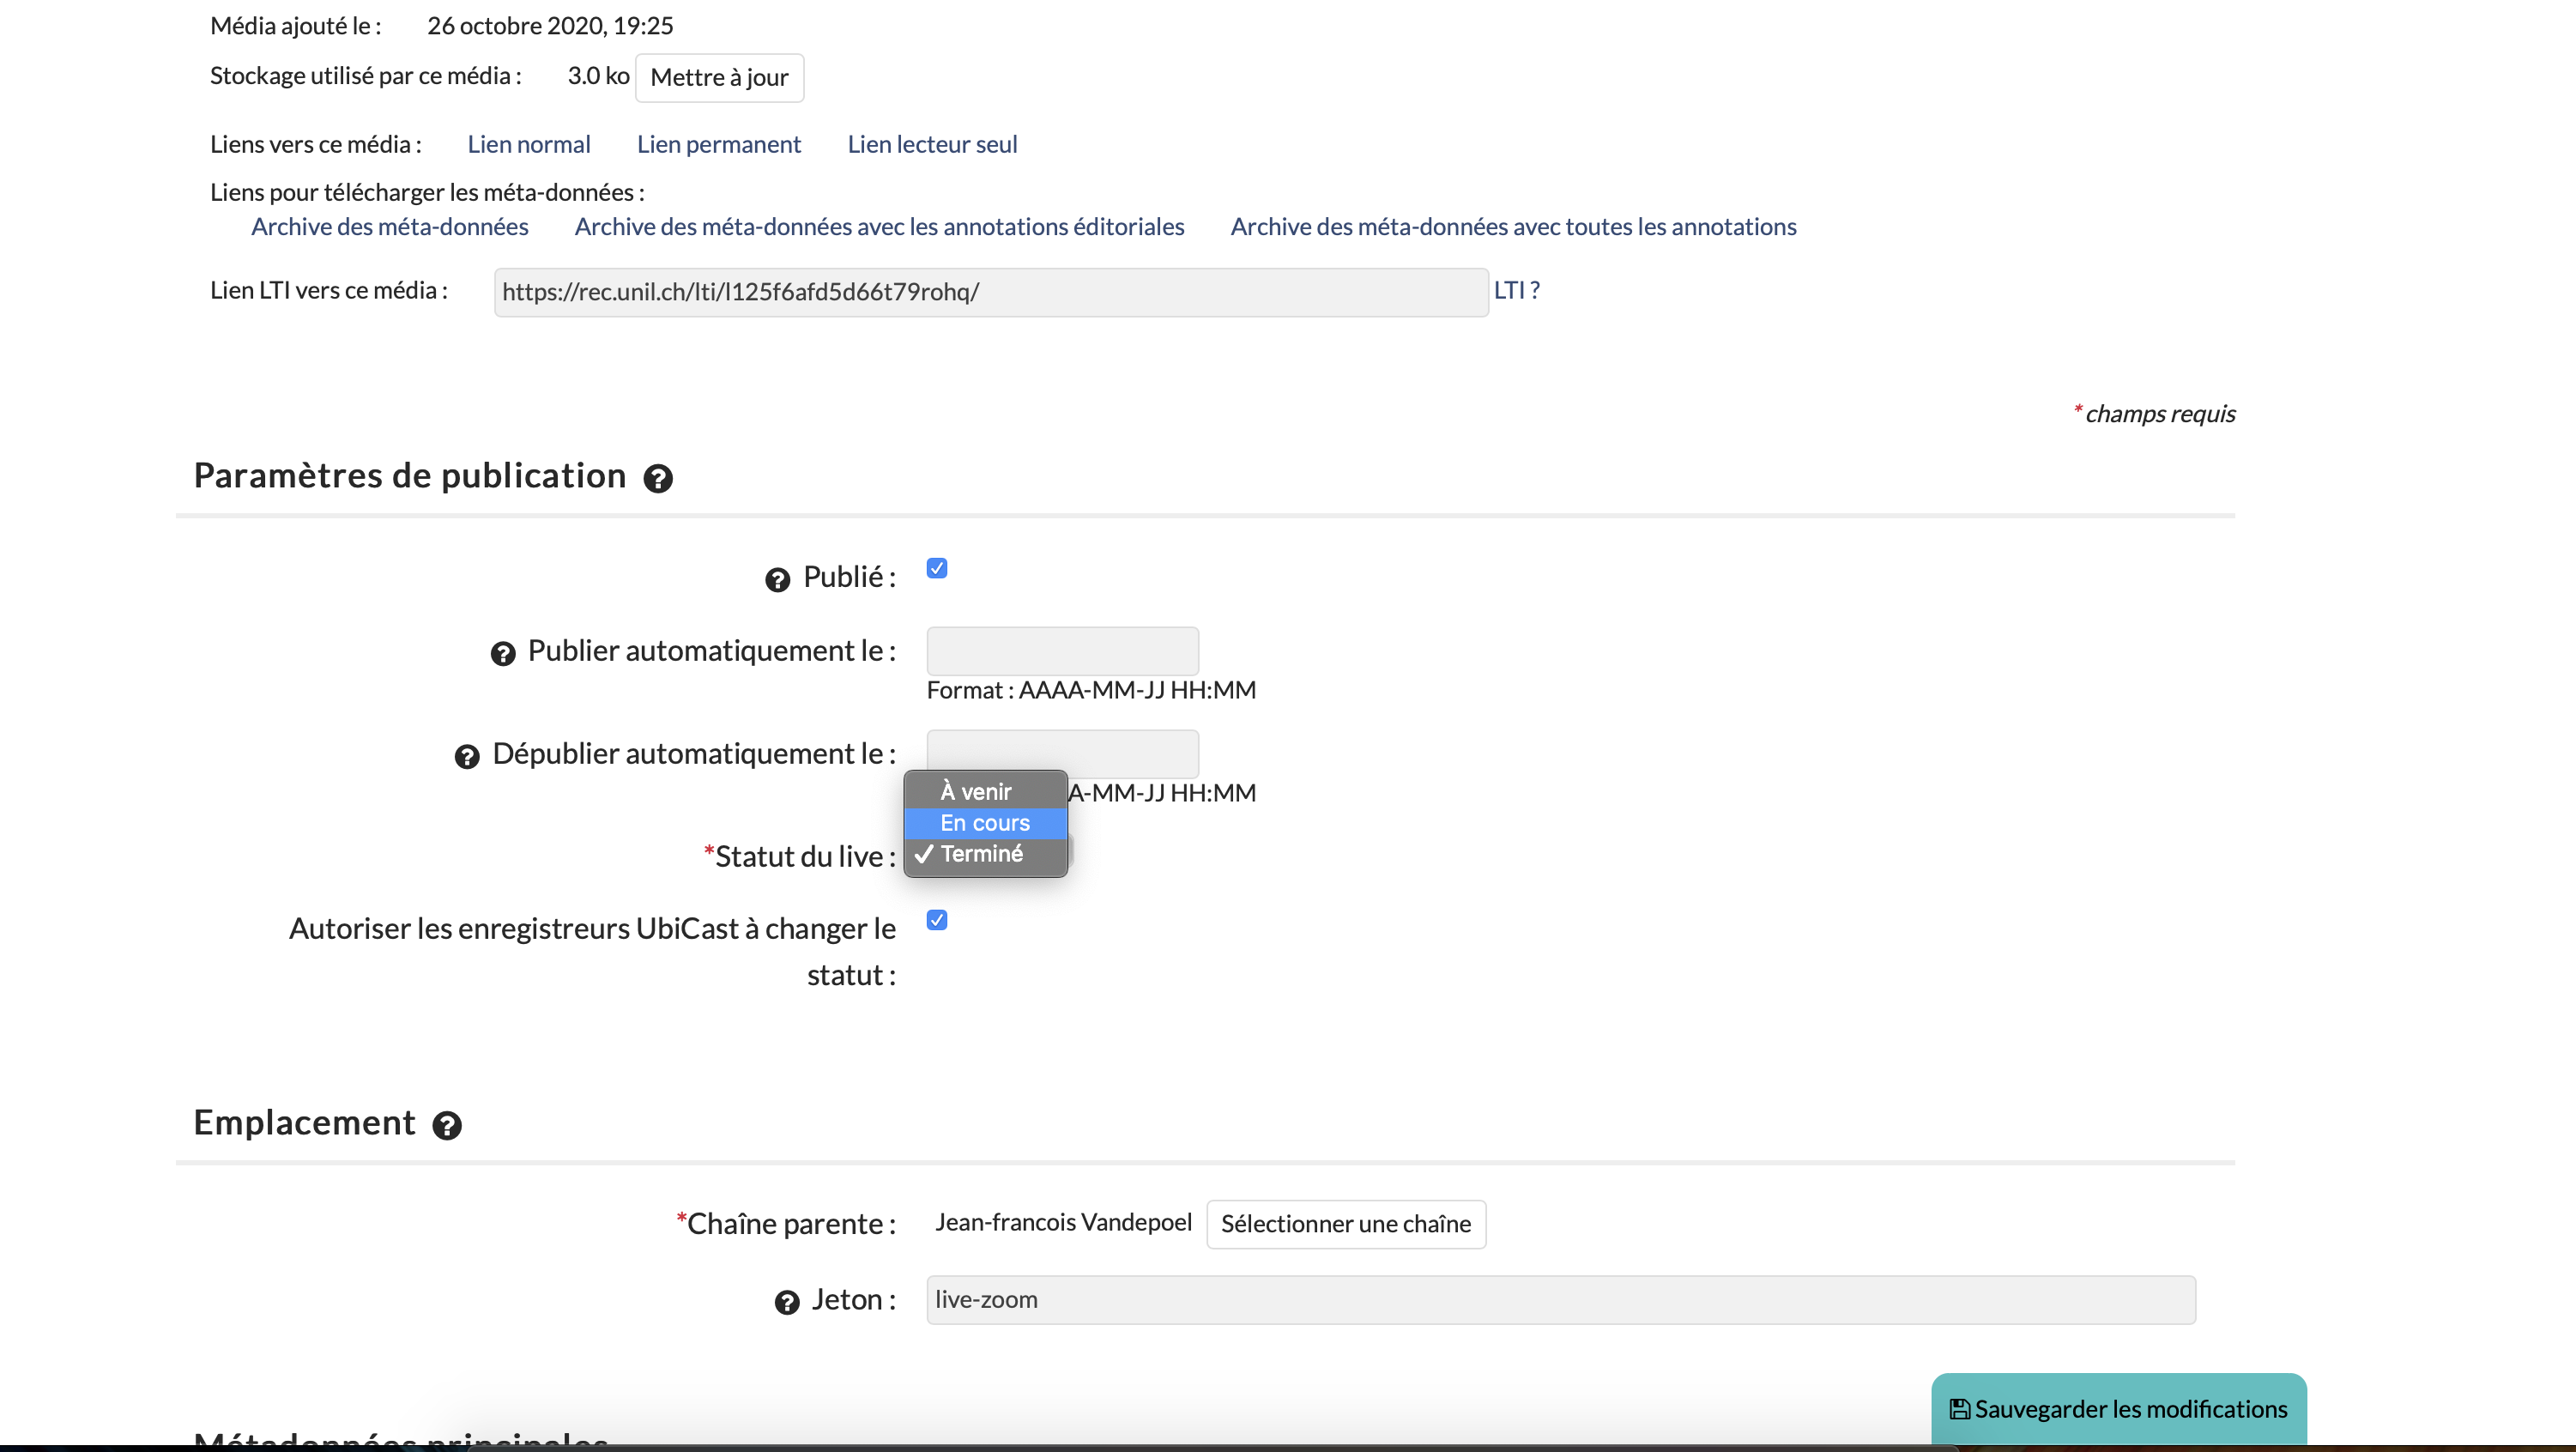This screenshot has height=1452, width=2576.
Task: Click help icon beside Jeton label
Action: coord(787,1302)
